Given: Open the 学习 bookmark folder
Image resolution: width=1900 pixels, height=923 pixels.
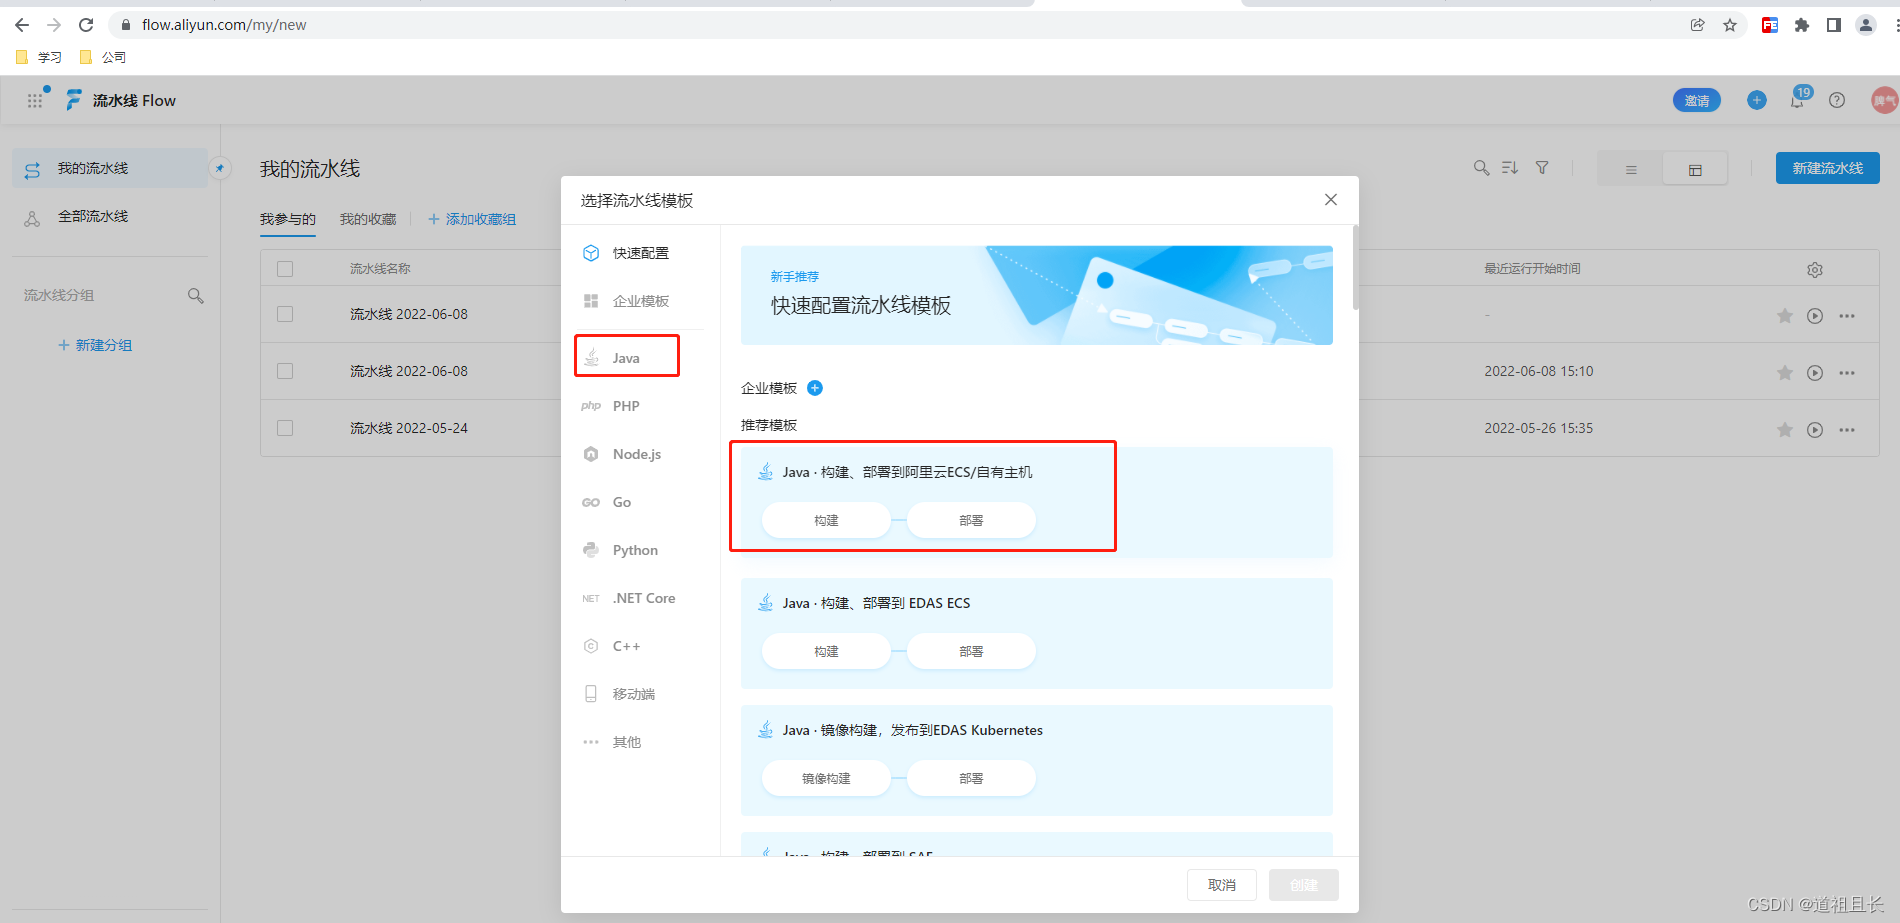Looking at the screenshot, I should 39,57.
